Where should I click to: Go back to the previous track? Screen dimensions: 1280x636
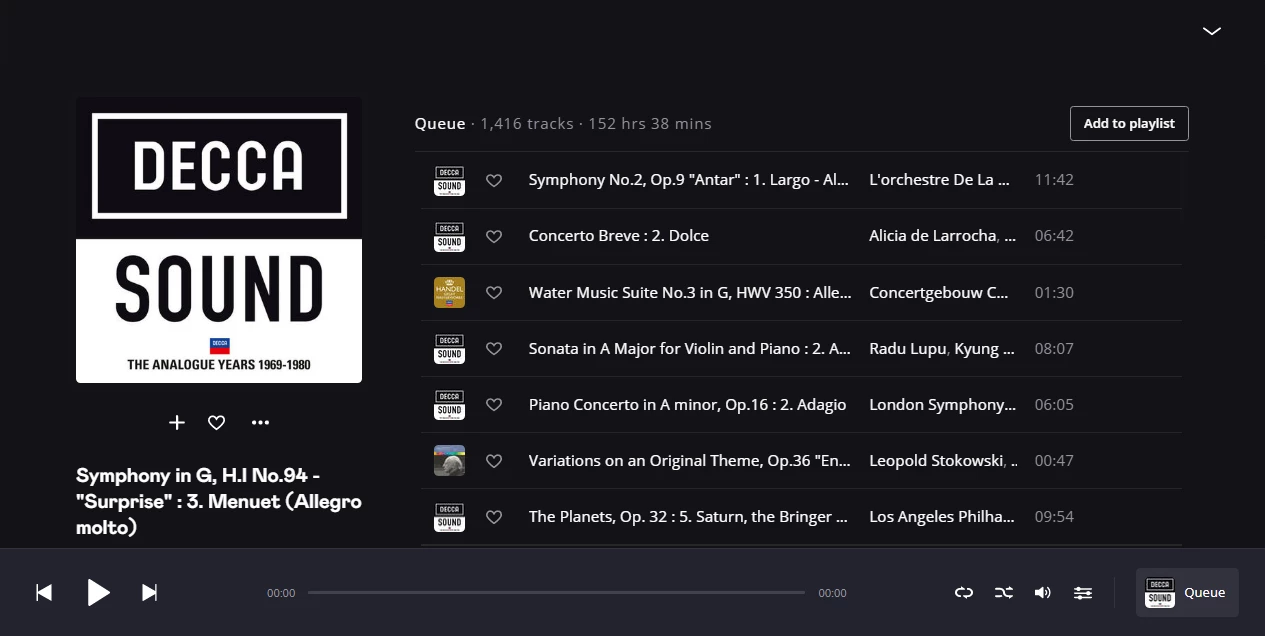tap(44, 593)
